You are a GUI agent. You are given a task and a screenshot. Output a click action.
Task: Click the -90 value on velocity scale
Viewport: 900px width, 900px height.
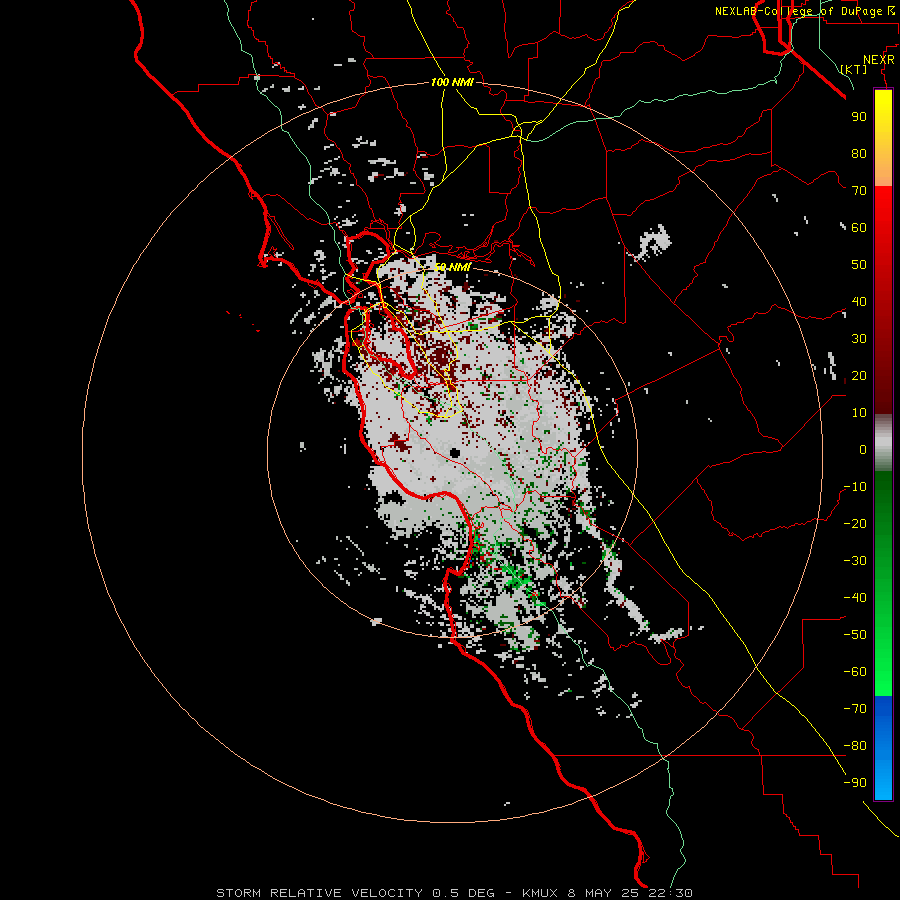[855, 783]
